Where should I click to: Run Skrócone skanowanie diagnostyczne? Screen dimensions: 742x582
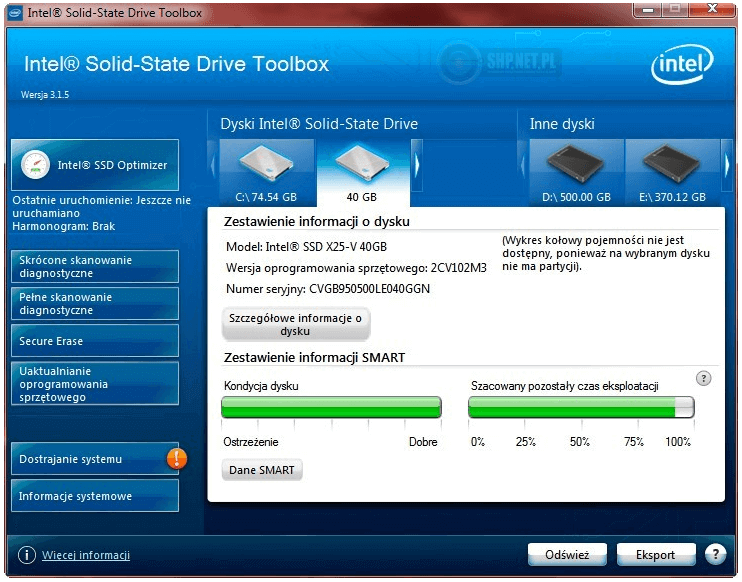click(x=95, y=266)
